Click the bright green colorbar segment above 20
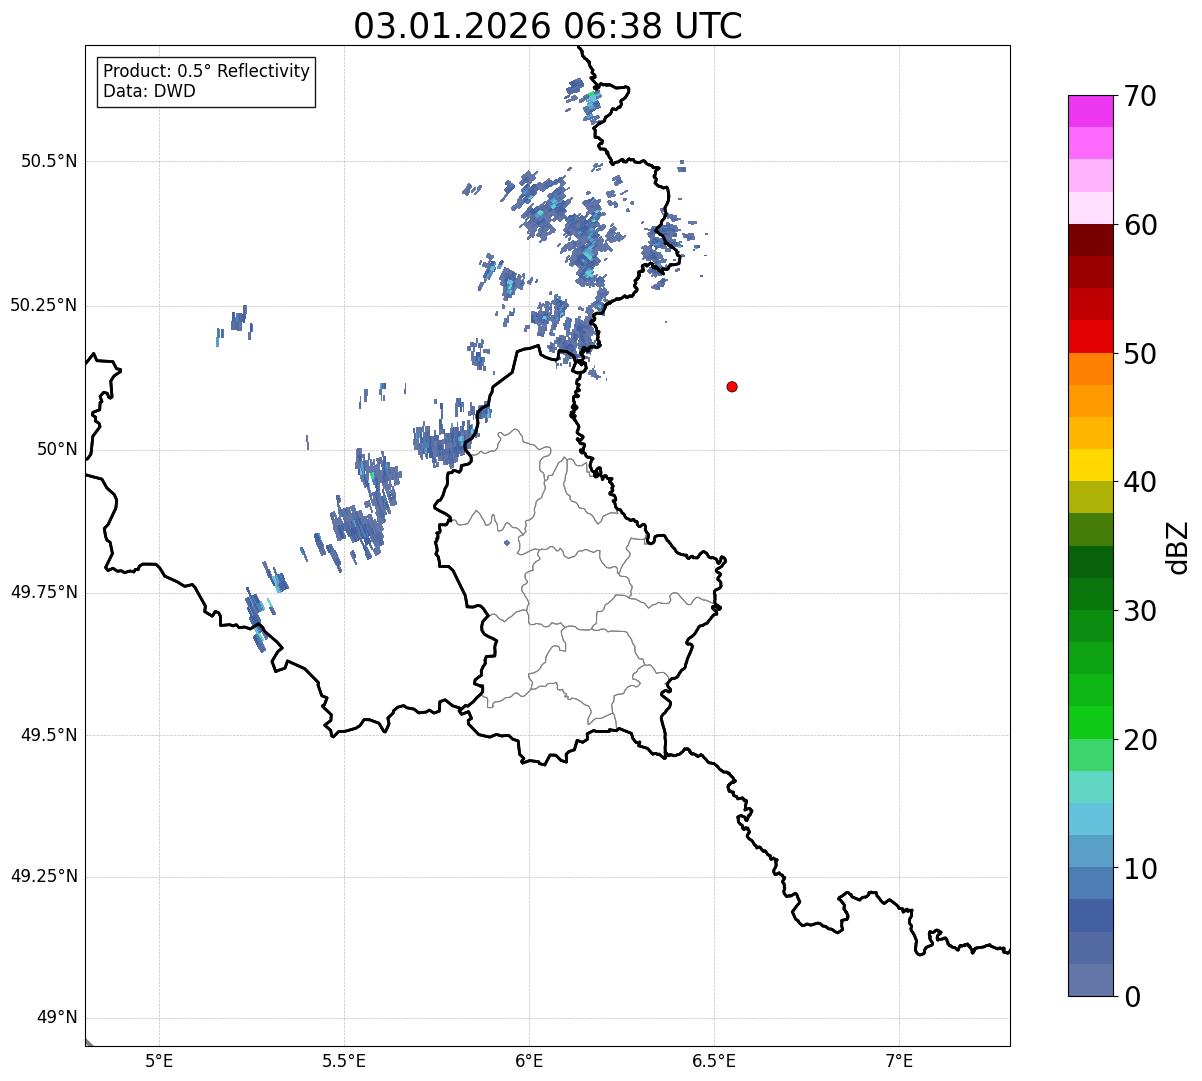The height and width of the screenshot is (1081, 1202). coord(1091,722)
